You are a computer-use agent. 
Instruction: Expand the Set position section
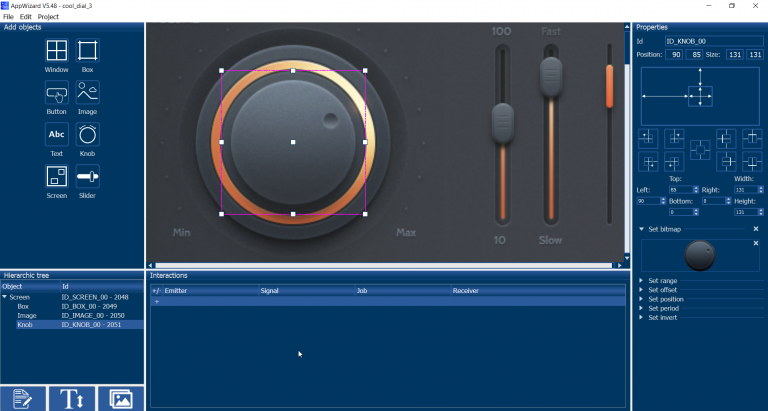pos(641,299)
